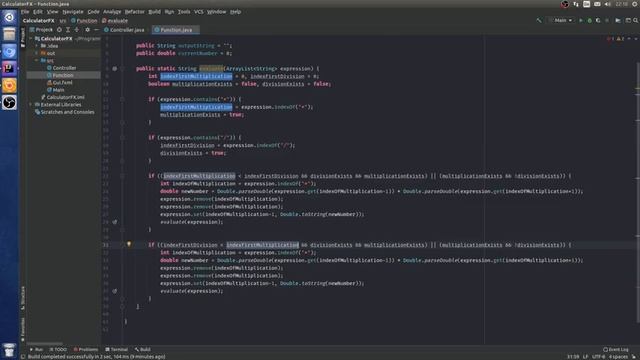Click the Ubuntu dash home icon
640x360 pixels.
[x=9, y=18]
